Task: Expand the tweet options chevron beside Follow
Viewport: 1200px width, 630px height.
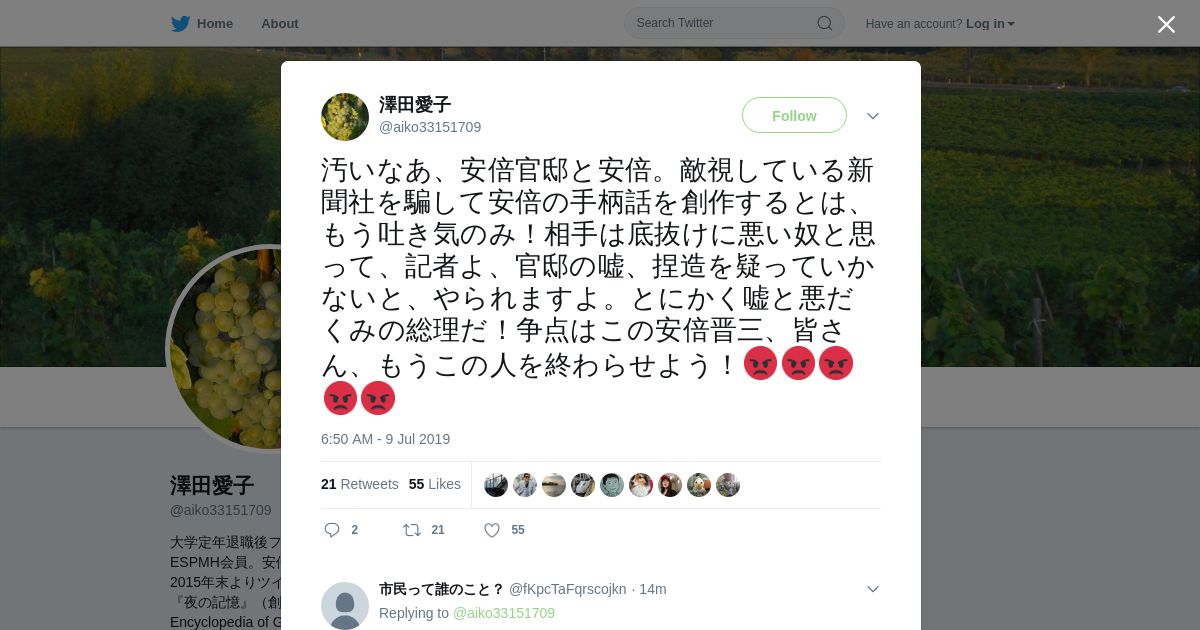Action: tap(873, 116)
